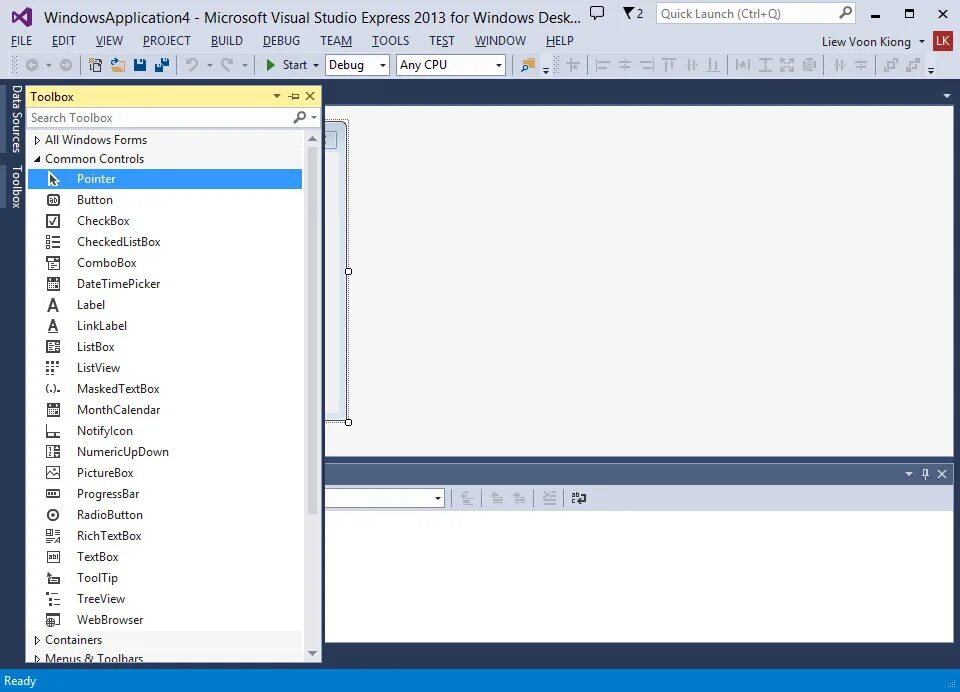The width and height of the screenshot is (960, 692).
Task: Open the feedback speech bubble icon
Action: (597, 13)
